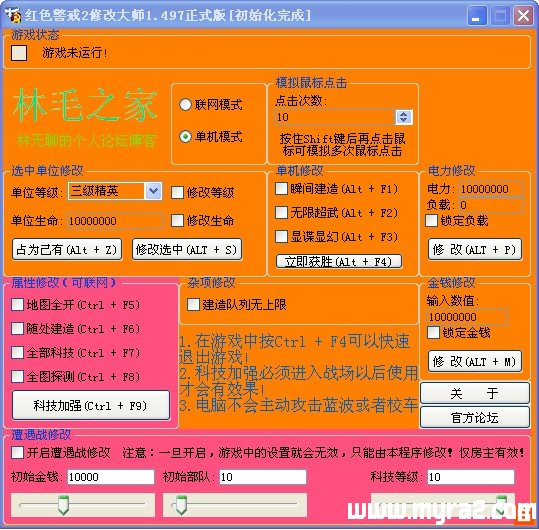Adjust the 初始金钱 slider thumb
Screen dimensions: 539x530
coord(63,505)
